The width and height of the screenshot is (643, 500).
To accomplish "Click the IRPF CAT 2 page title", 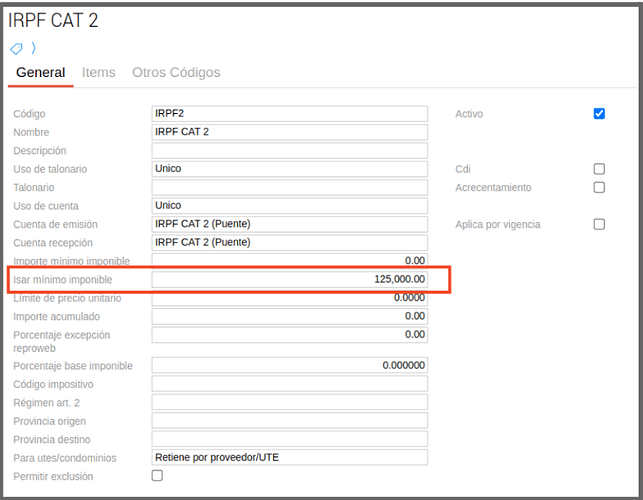I will click(x=53, y=21).
